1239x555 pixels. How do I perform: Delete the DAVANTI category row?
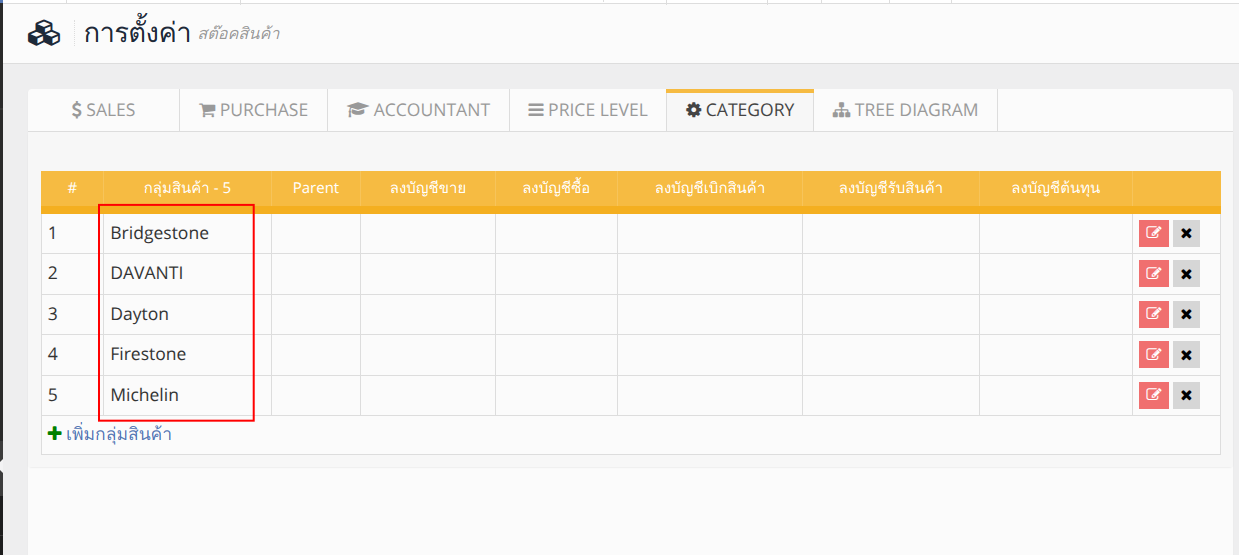point(1186,274)
